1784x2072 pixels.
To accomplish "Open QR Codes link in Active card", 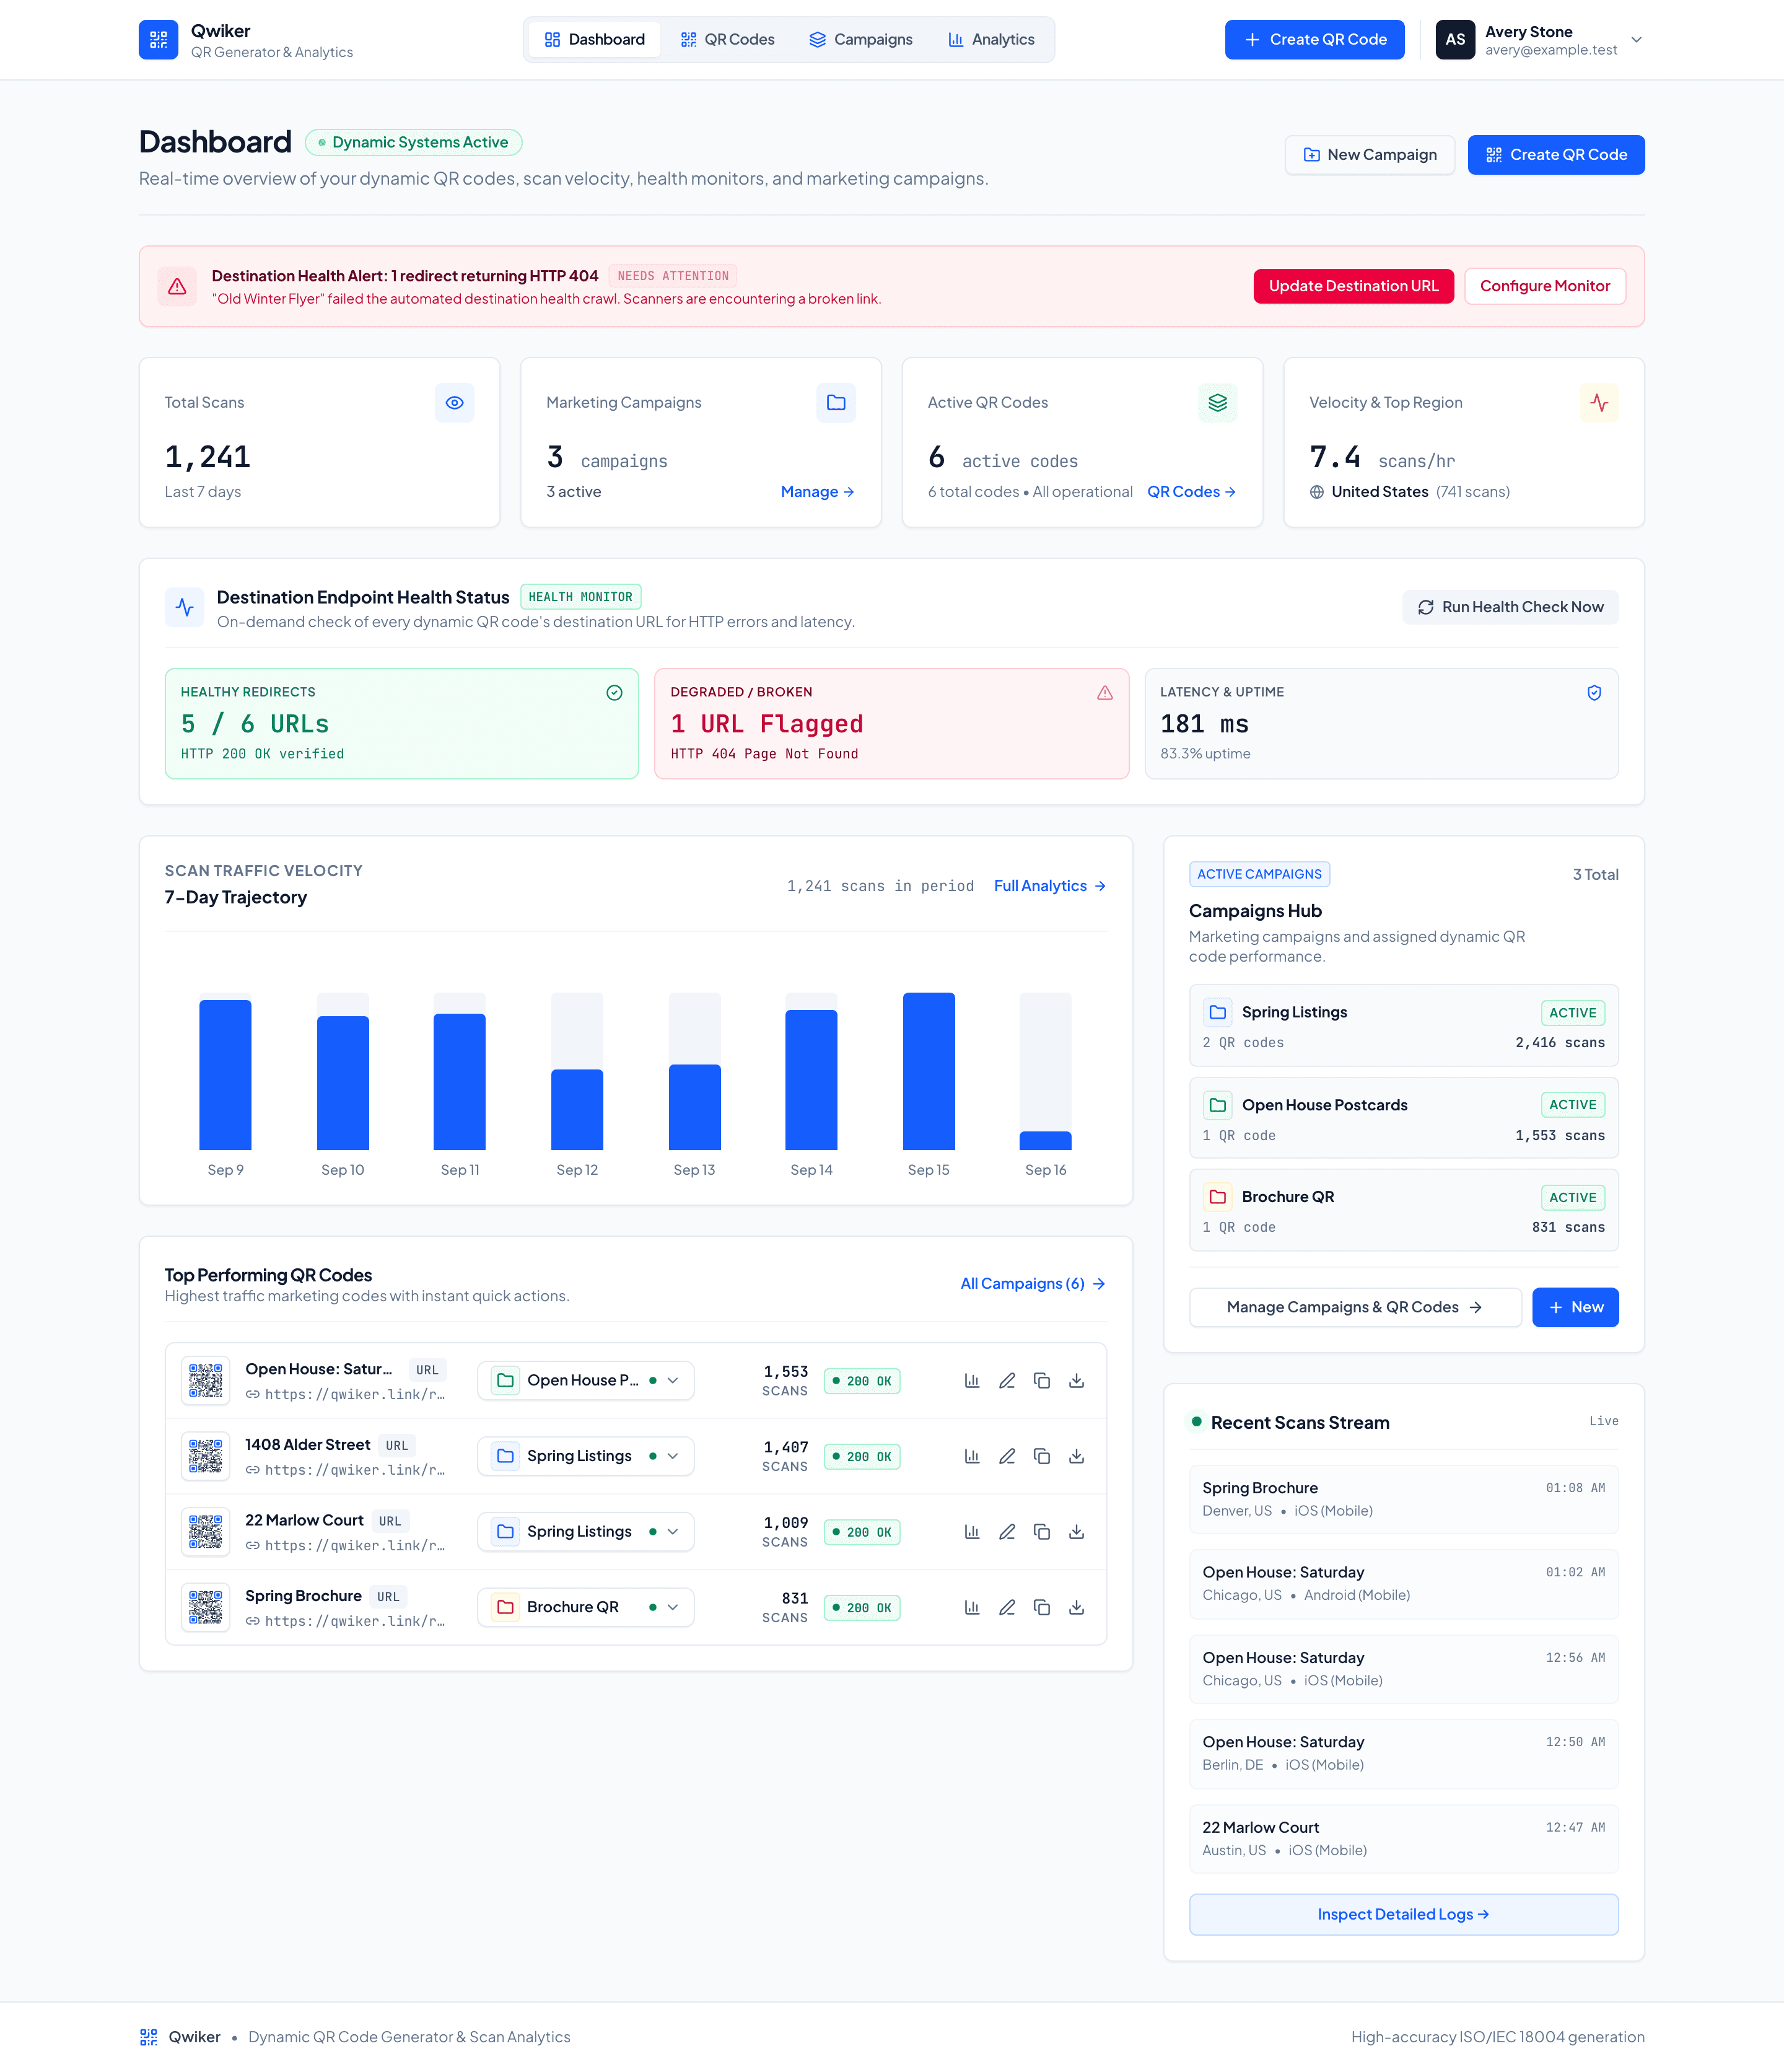I will coord(1192,492).
